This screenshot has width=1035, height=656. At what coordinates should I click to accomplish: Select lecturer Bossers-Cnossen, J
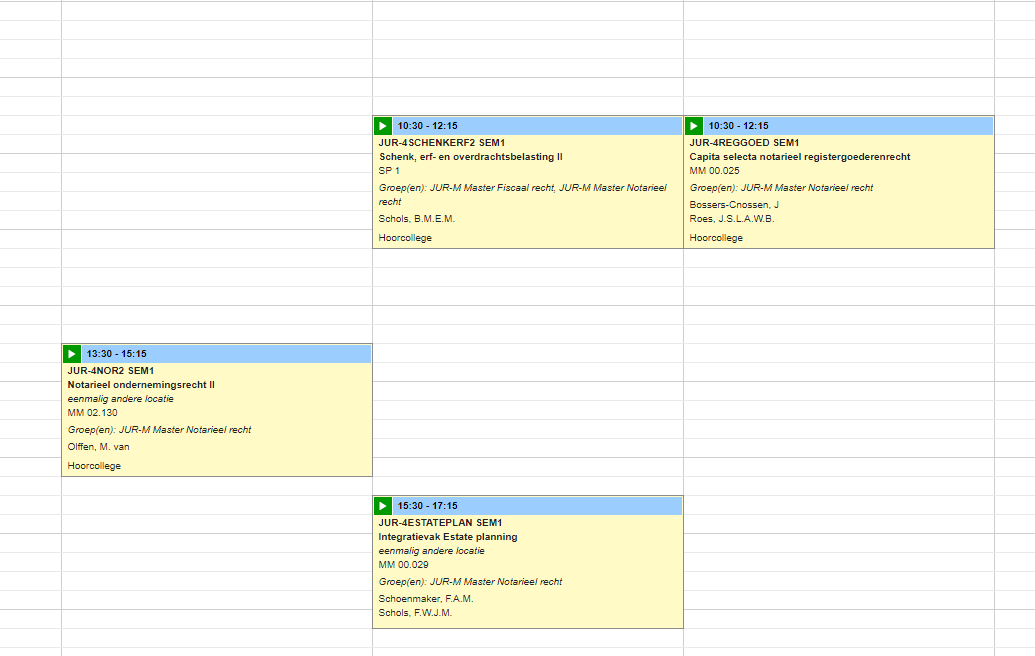point(734,205)
